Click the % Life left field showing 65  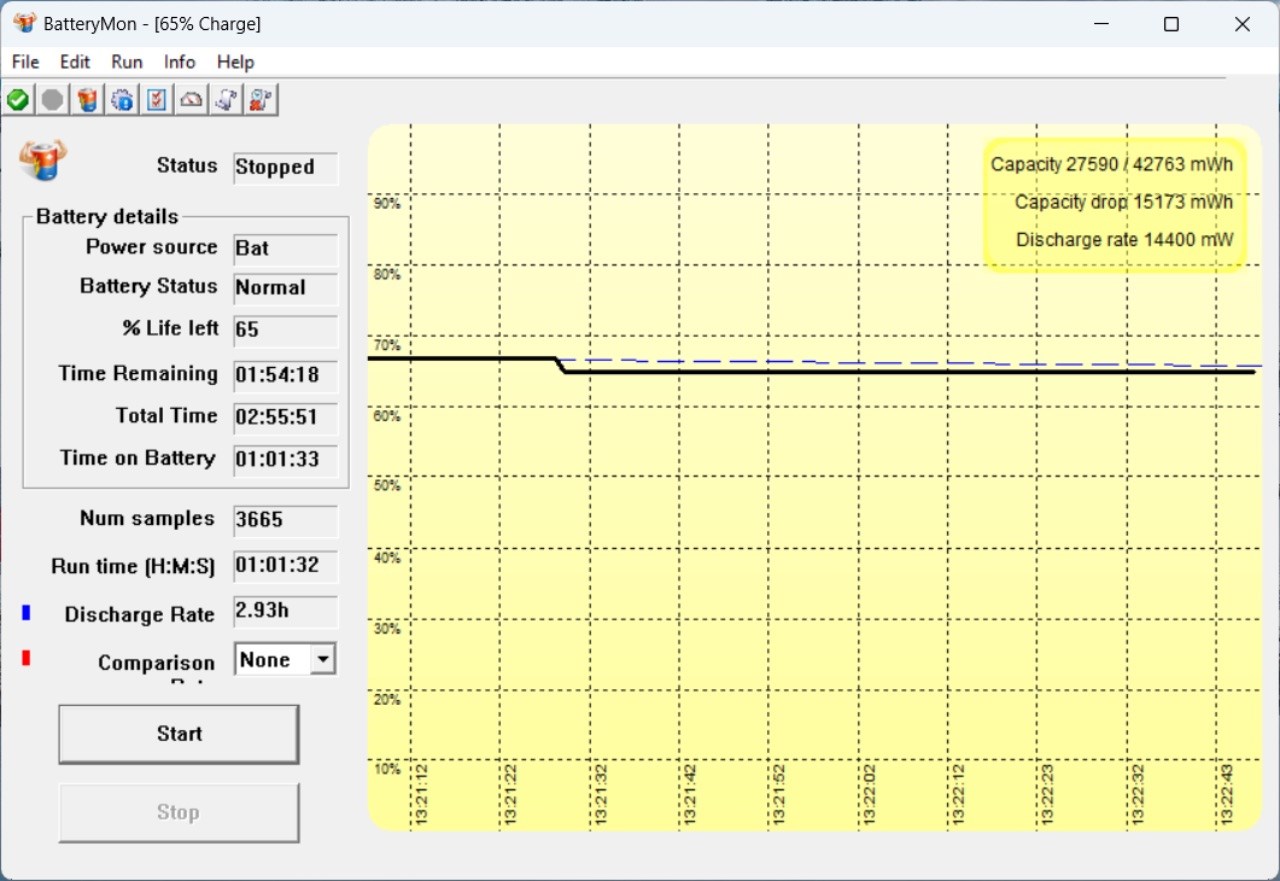pos(286,330)
